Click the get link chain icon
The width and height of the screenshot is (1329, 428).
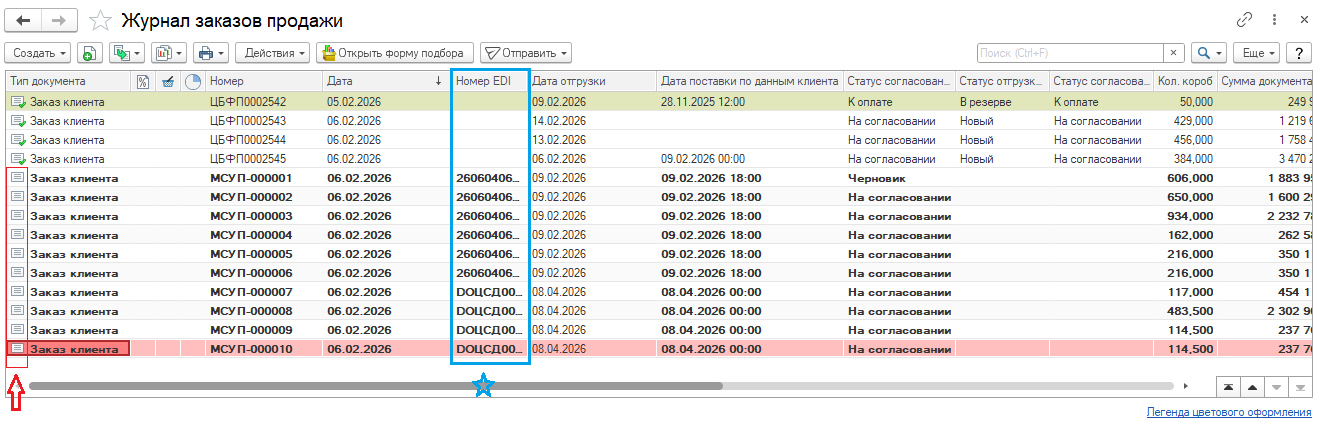coord(1245,20)
